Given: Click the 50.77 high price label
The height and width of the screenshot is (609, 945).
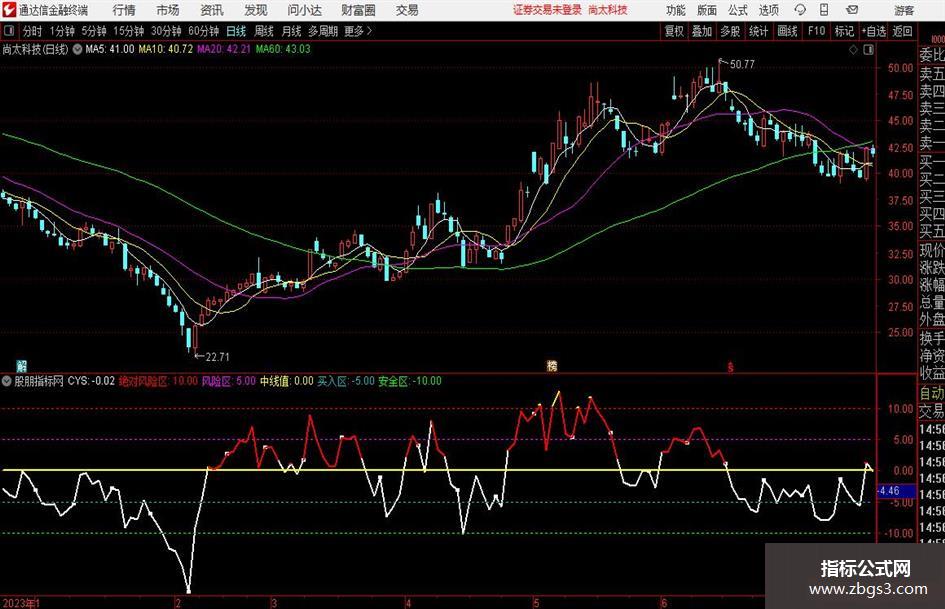Looking at the screenshot, I should [x=742, y=64].
